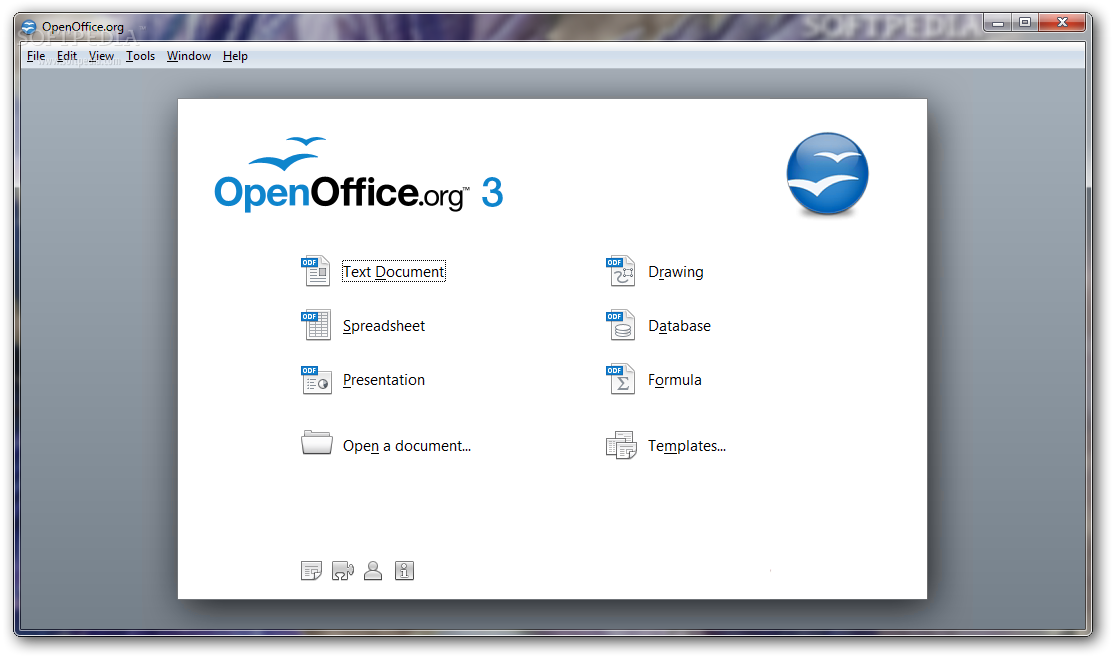
Task: Click the Drawing ODF icon
Action: [x=621, y=271]
